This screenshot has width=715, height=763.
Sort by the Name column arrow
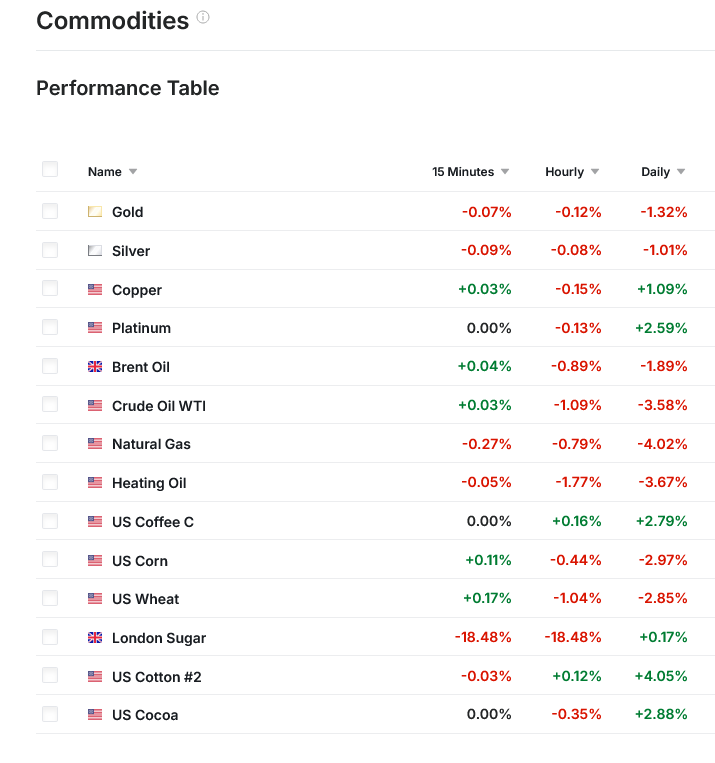(x=133, y=172)
